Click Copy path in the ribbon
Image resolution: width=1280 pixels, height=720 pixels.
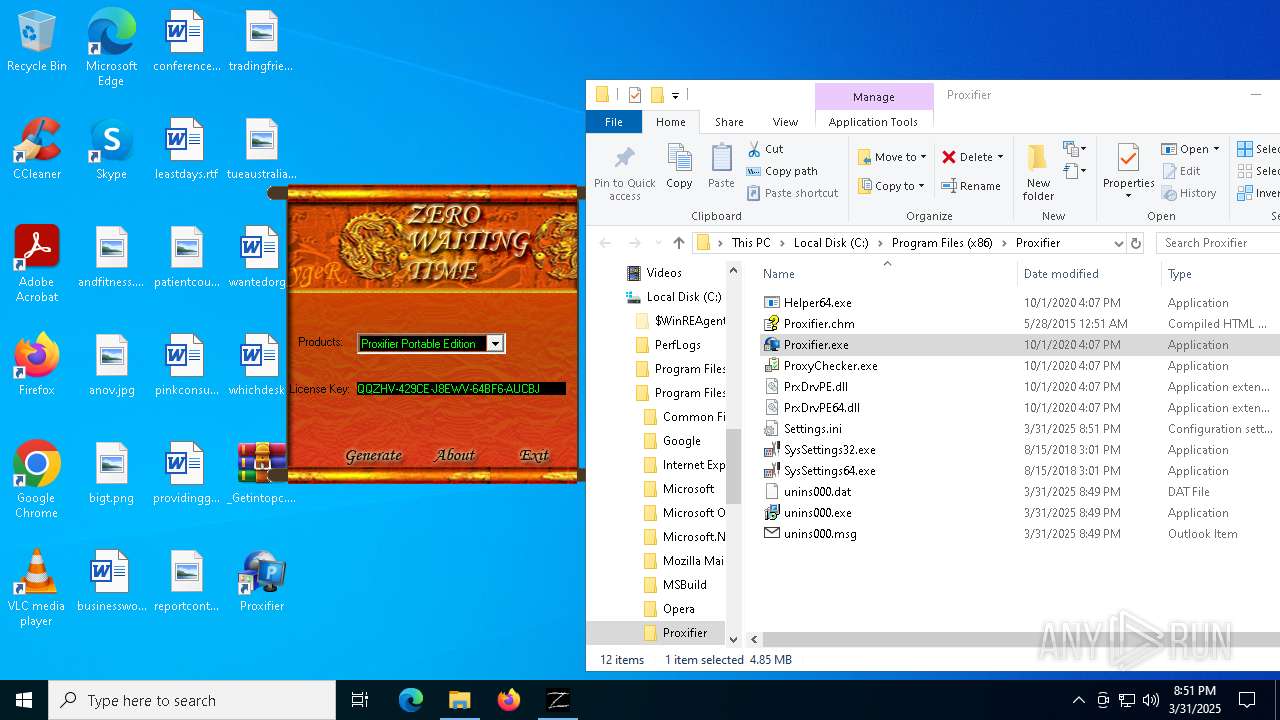point(782,171)
